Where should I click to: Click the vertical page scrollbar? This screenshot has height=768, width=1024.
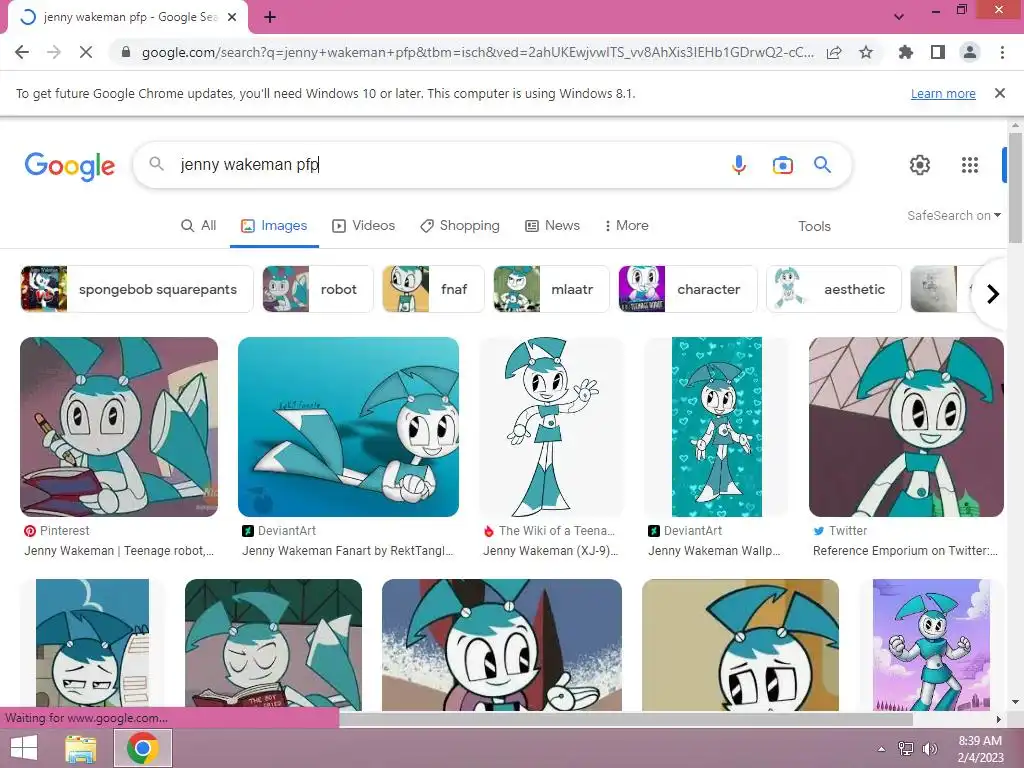[1015, 188]
